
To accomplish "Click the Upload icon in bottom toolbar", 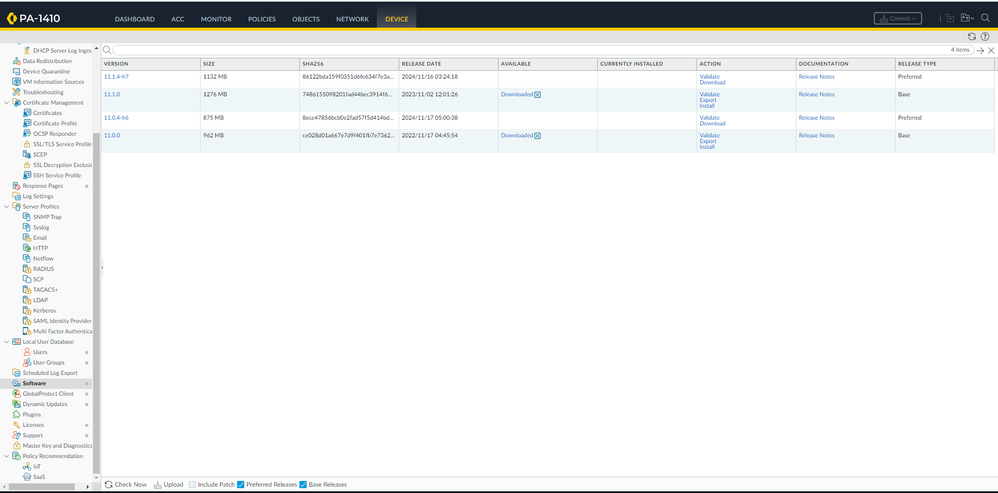I will pos(158,484).
